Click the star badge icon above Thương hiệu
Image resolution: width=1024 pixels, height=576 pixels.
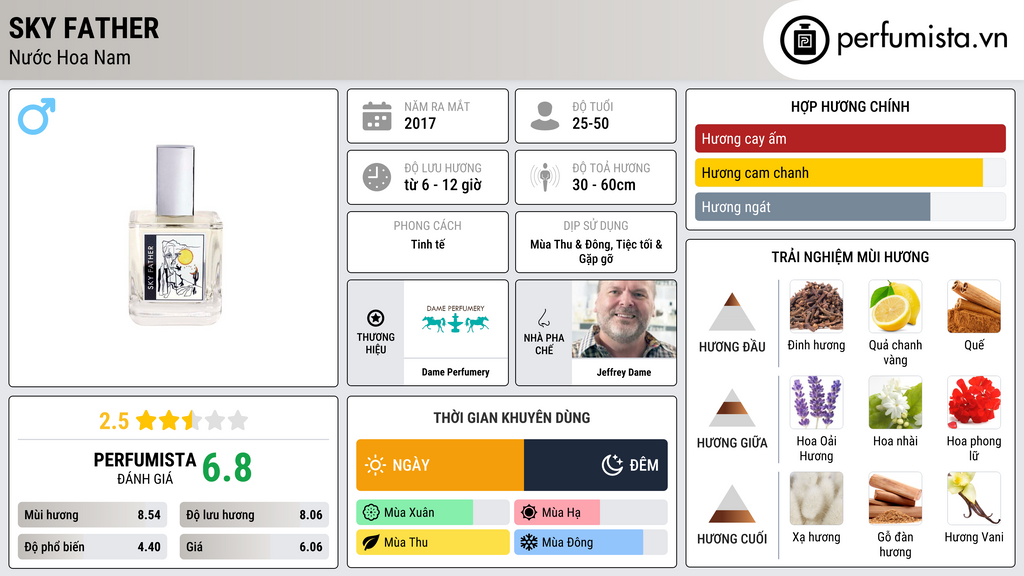(376, 318)
